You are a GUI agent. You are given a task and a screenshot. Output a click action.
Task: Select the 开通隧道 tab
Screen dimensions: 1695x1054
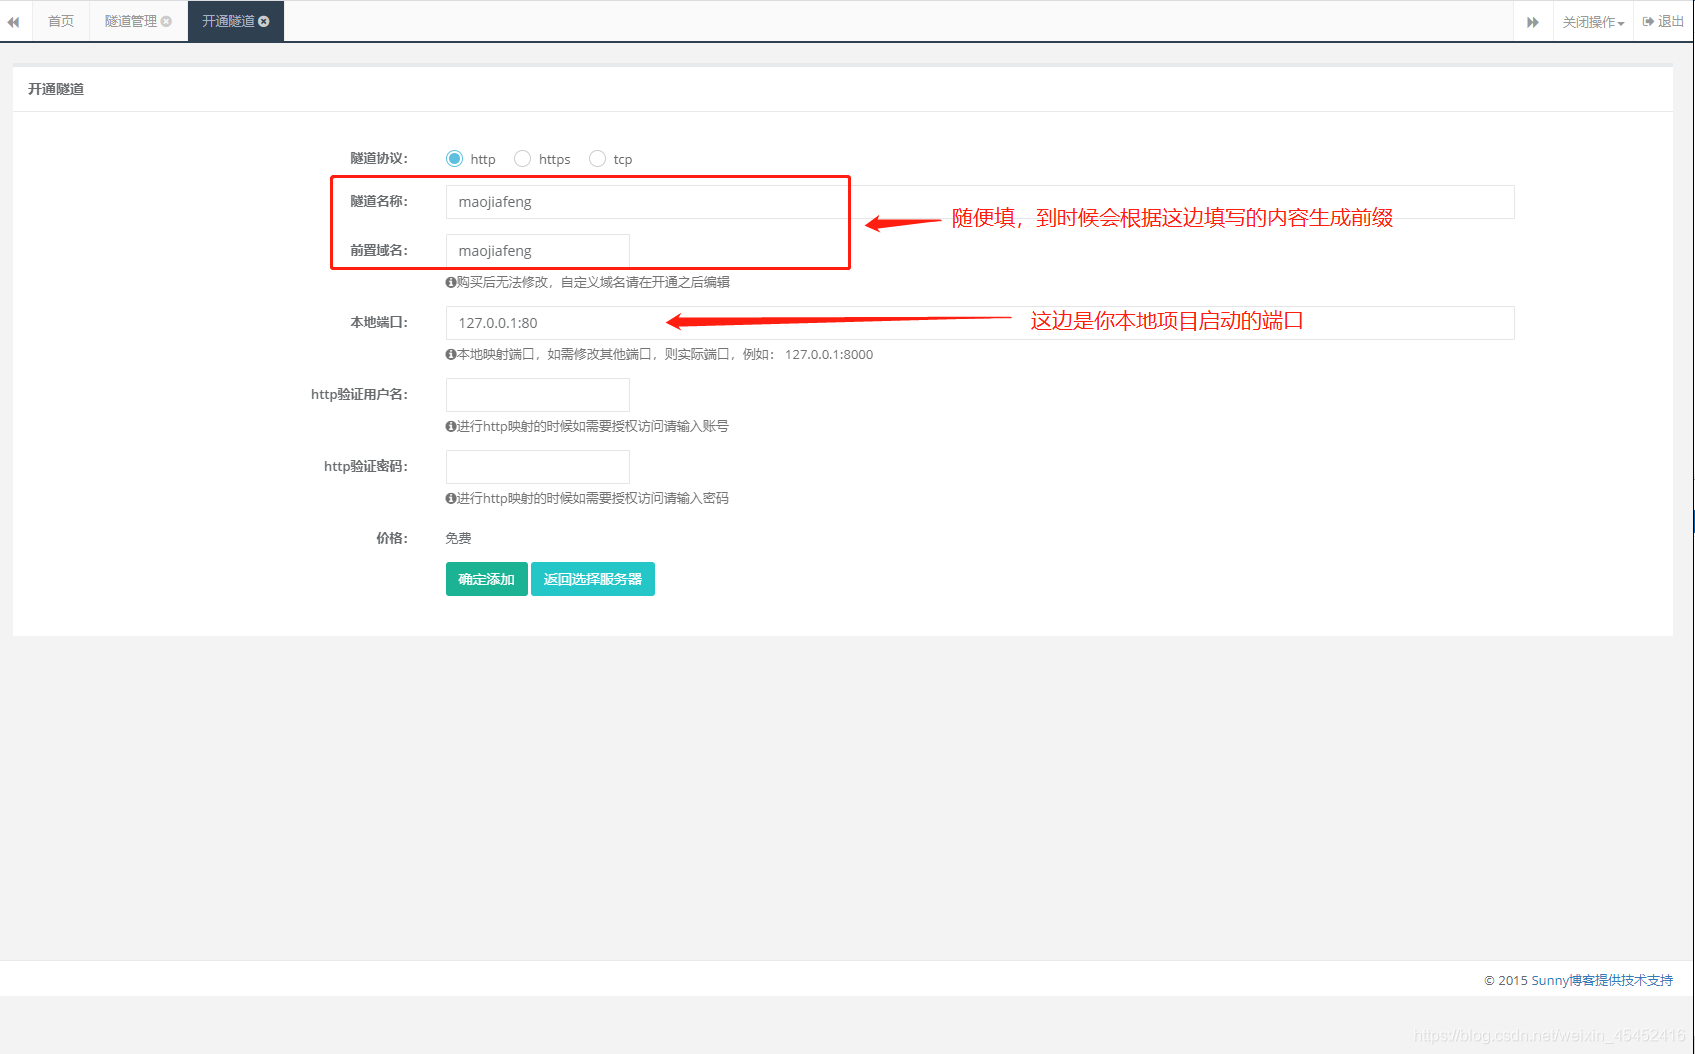pyautogui.click(x=236, y=21)
